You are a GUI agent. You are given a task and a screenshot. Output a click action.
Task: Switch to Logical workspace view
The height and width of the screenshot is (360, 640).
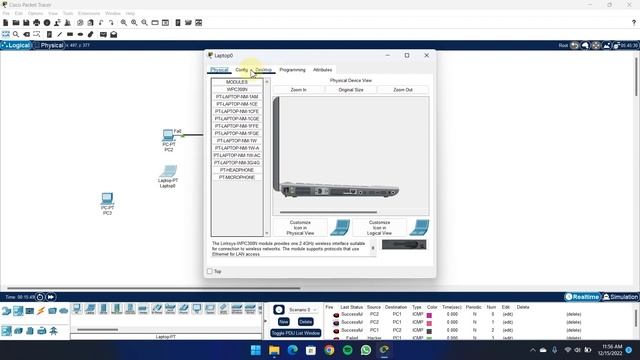point(16,45)
